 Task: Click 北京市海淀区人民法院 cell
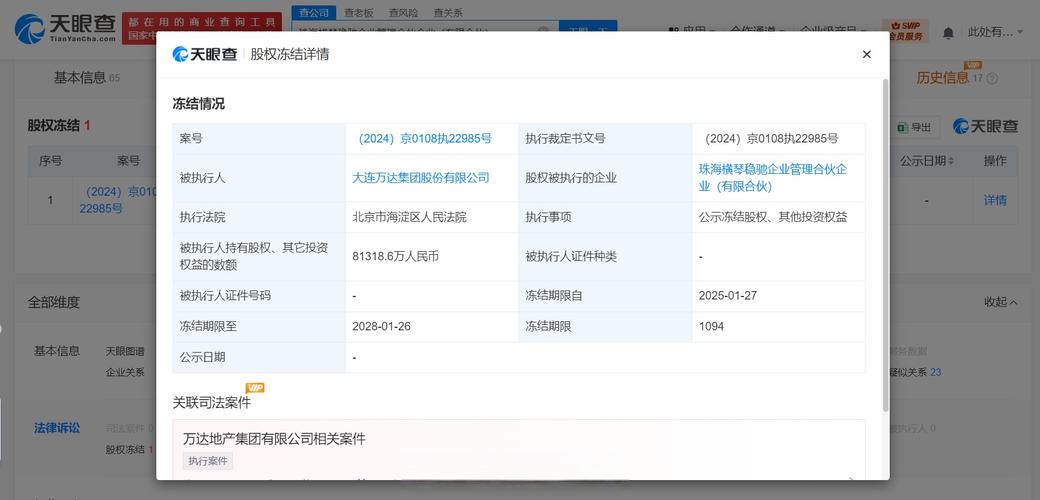[x=409, y=217]
